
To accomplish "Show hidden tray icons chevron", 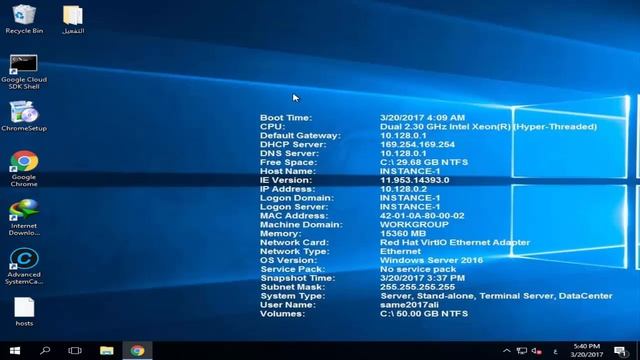I will click(507, 351).
